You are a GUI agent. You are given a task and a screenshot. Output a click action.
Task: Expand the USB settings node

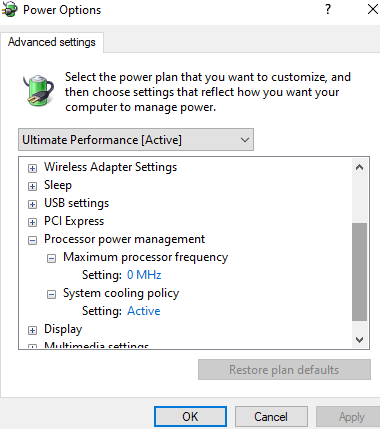point(32,204)
